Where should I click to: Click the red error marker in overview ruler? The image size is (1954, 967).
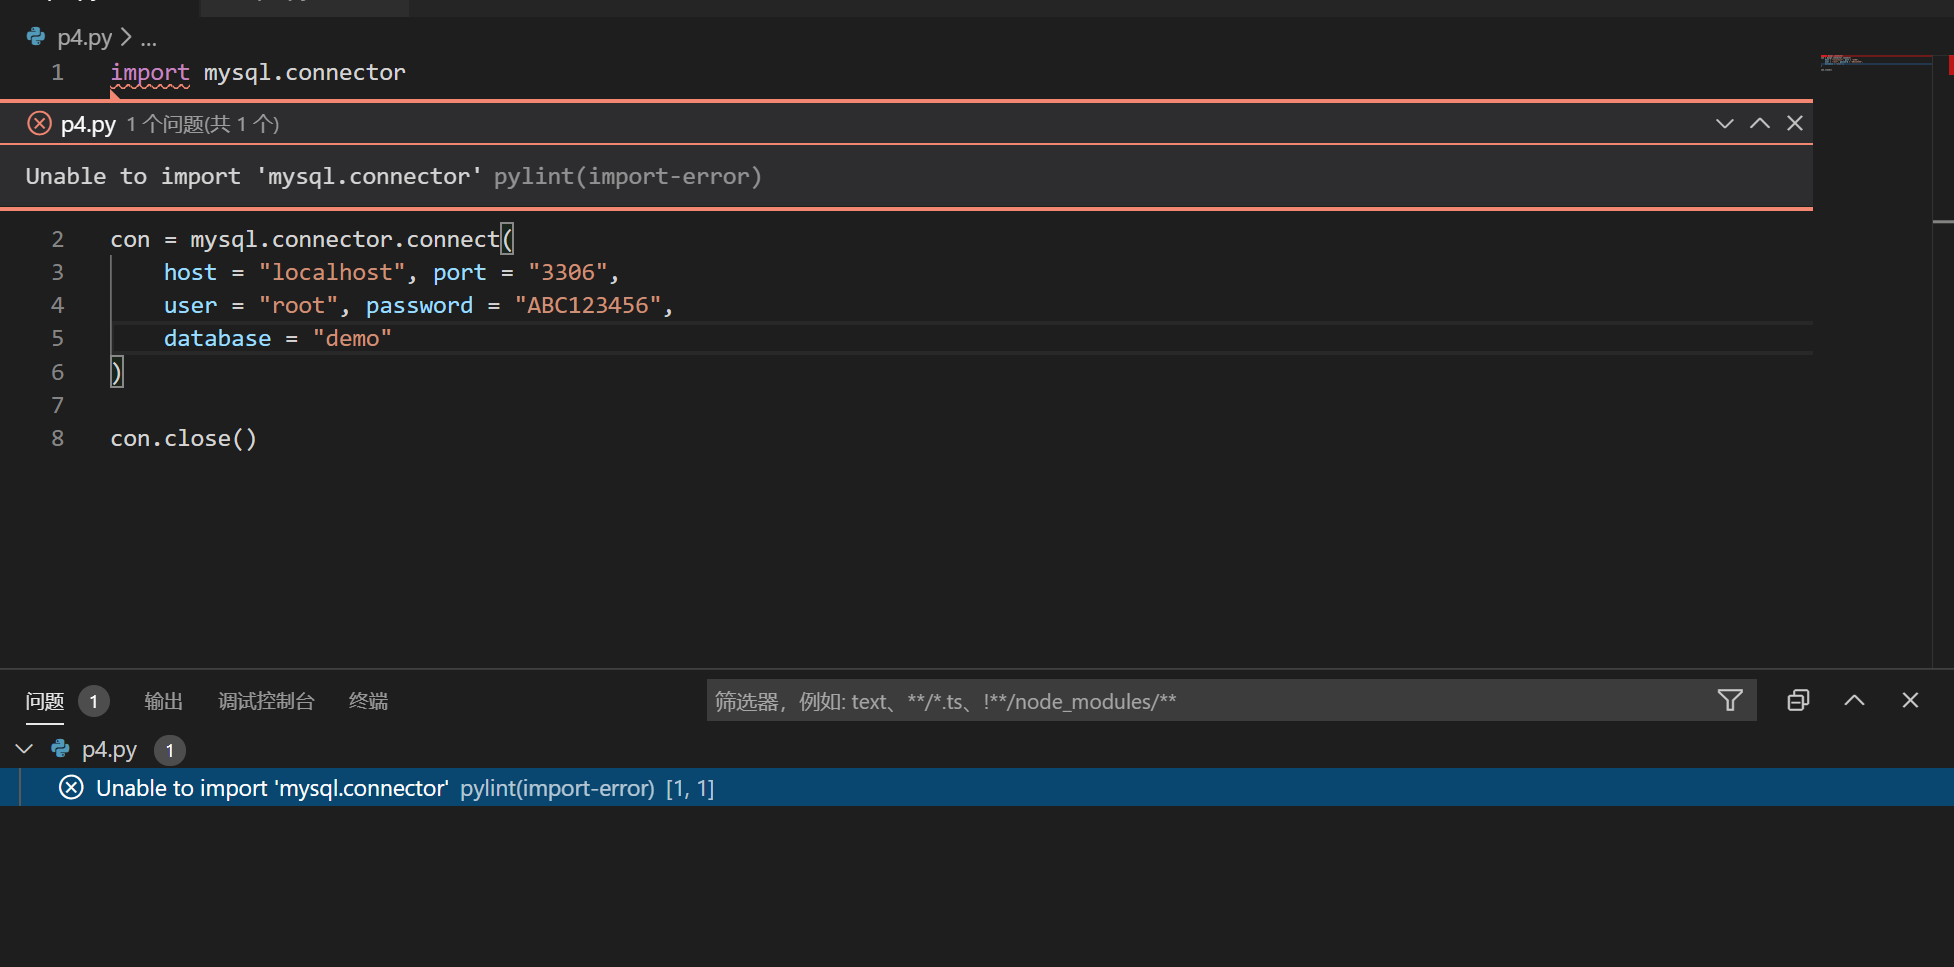(1950, 65)
